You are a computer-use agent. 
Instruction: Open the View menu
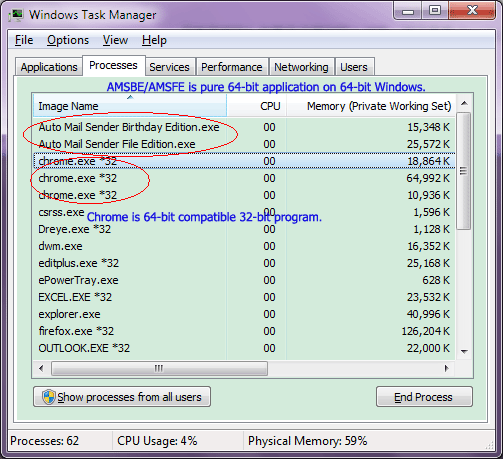click(x=115, y=40)
